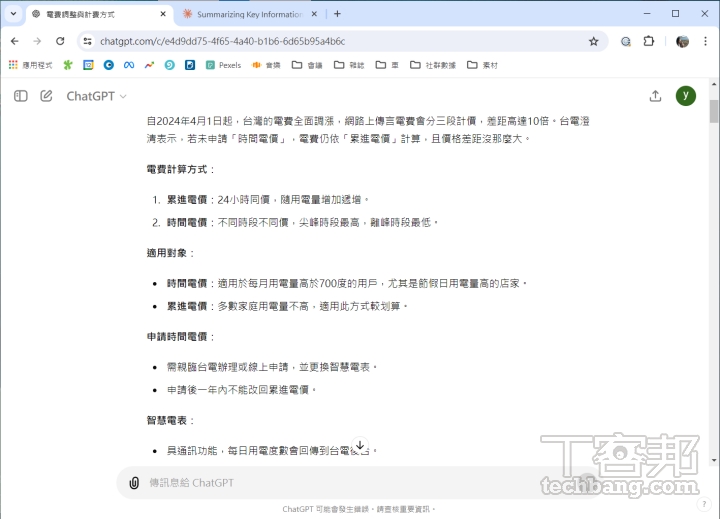Switch to the Summarizing Key Information tab
Image resolution: width=720 pixels, height=519 pixels.
click(250, 14)
